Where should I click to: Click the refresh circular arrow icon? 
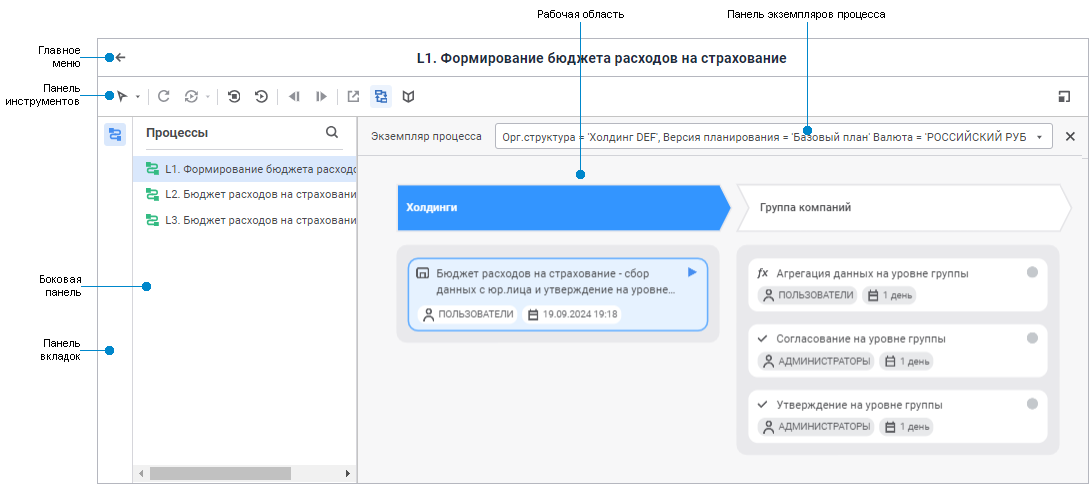[164, 97]
